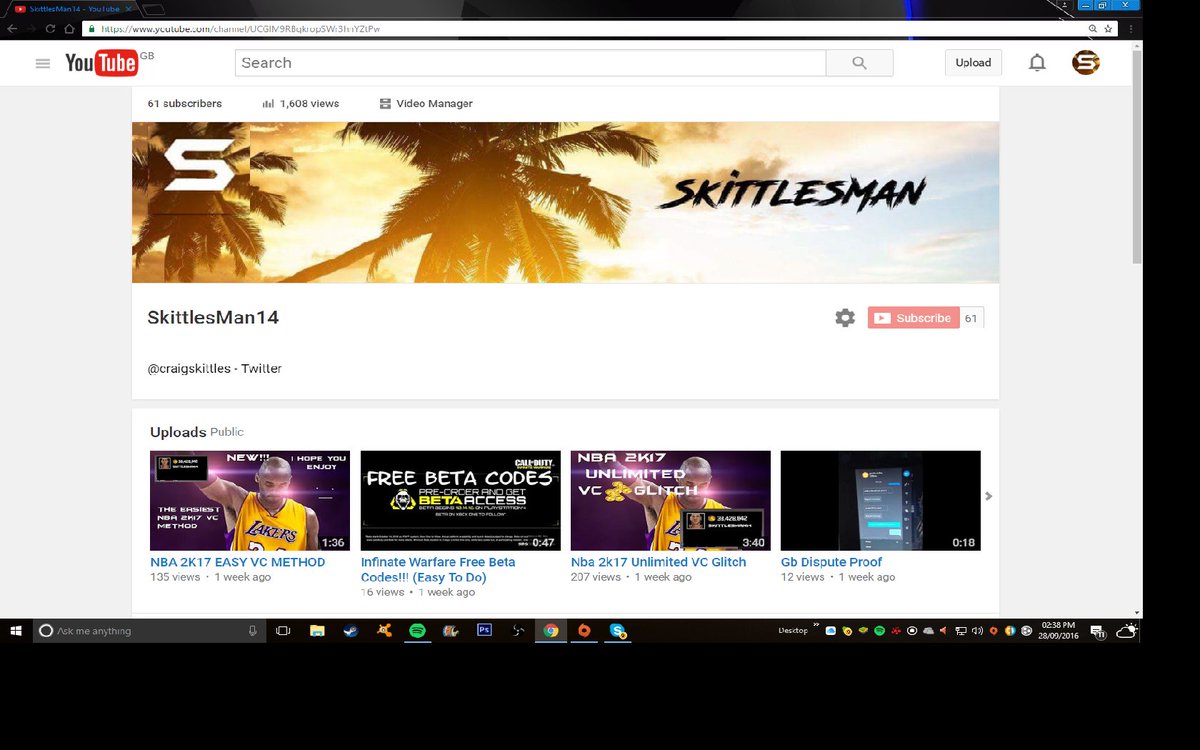Open the Free Beta Codes thumbnail
The width and height of the screenshot is (1200, 750).
click(x=460, y=500)
